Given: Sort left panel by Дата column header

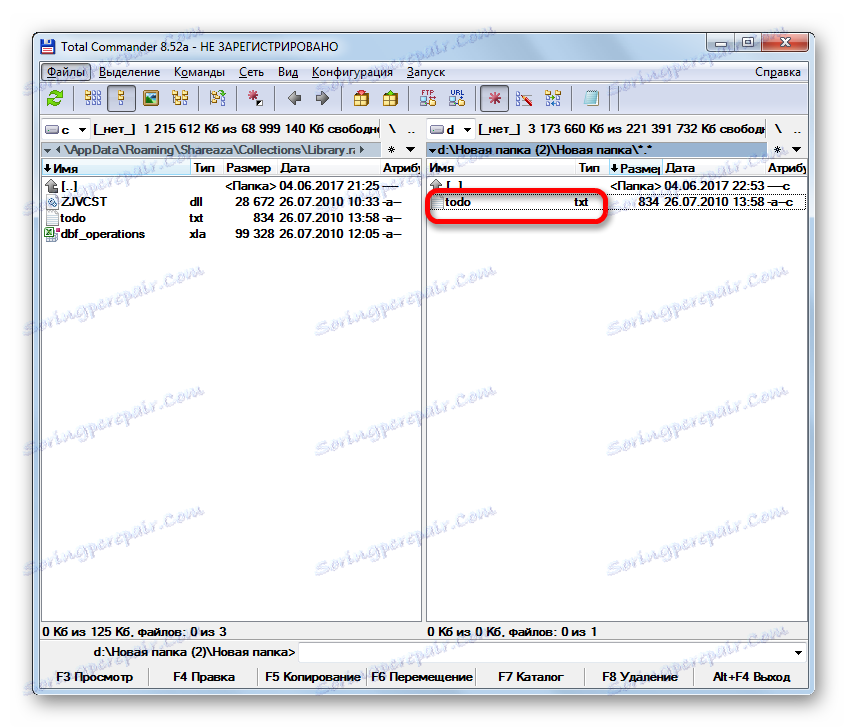Looking at the screenshot, I should (x=328, y=168).
